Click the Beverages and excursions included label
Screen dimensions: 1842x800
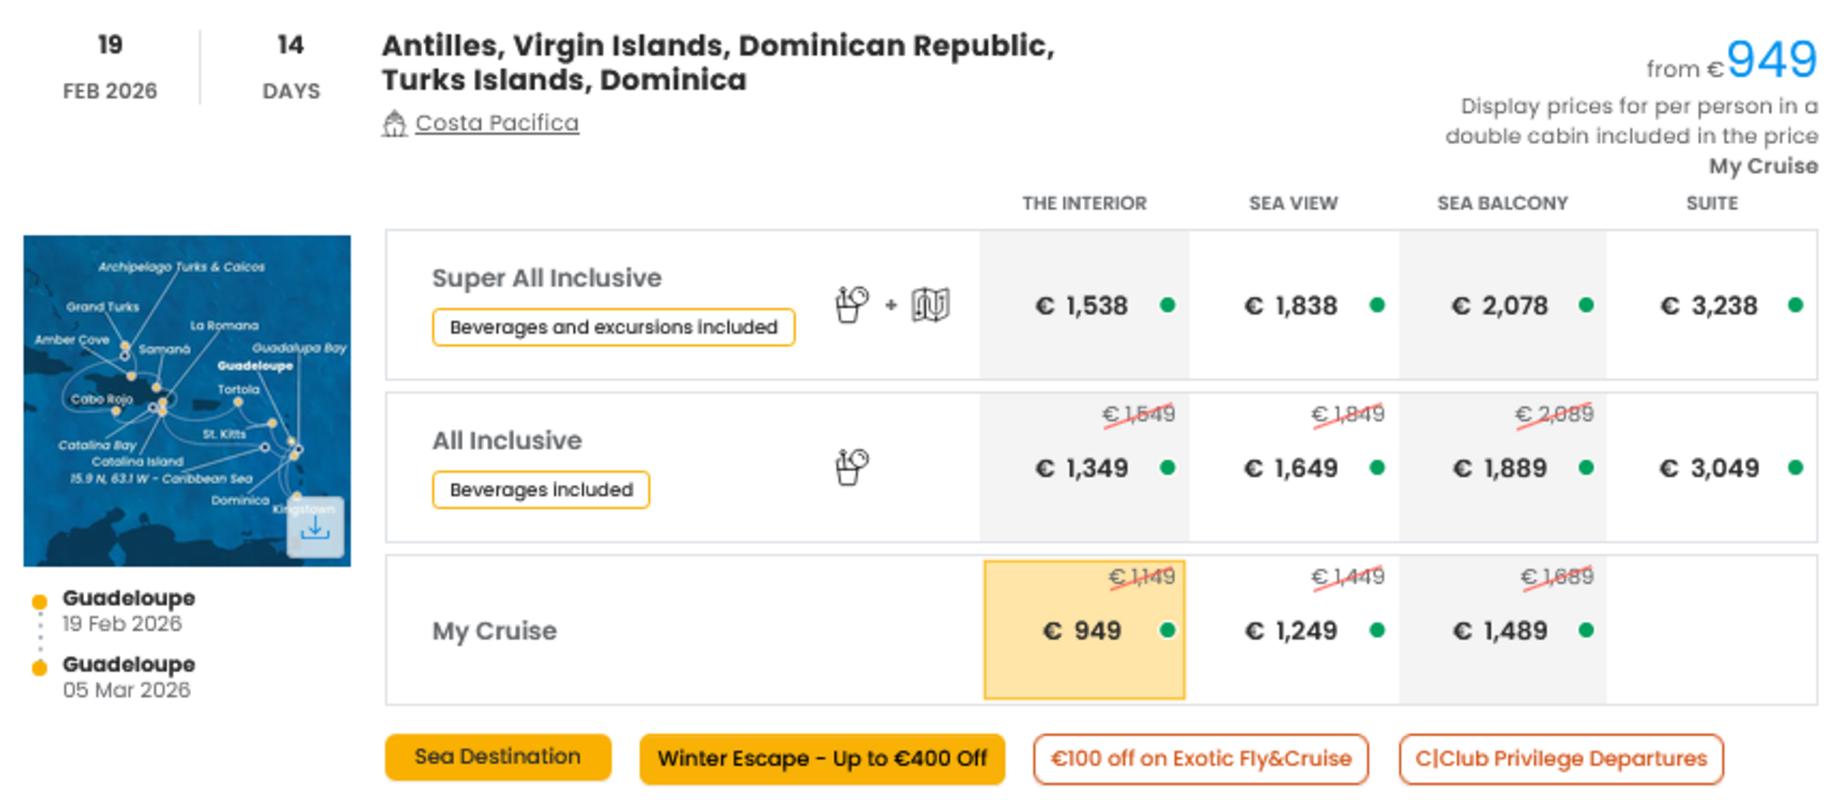point(613,327)
